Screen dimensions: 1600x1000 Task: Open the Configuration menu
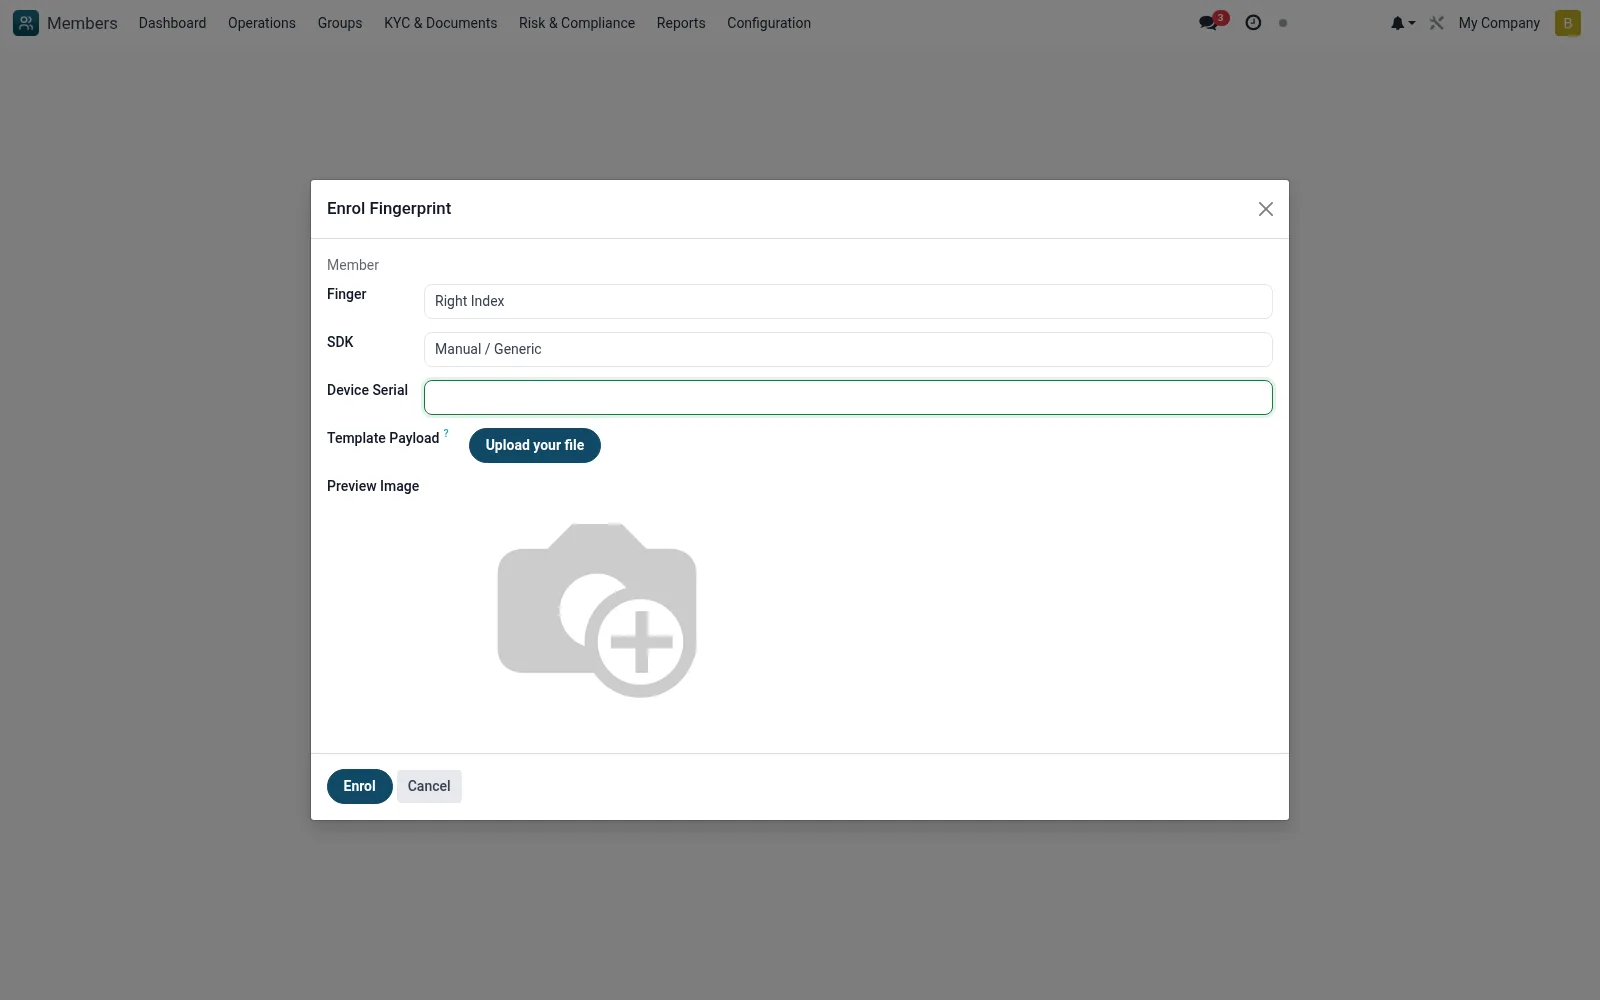click(769, 23)
